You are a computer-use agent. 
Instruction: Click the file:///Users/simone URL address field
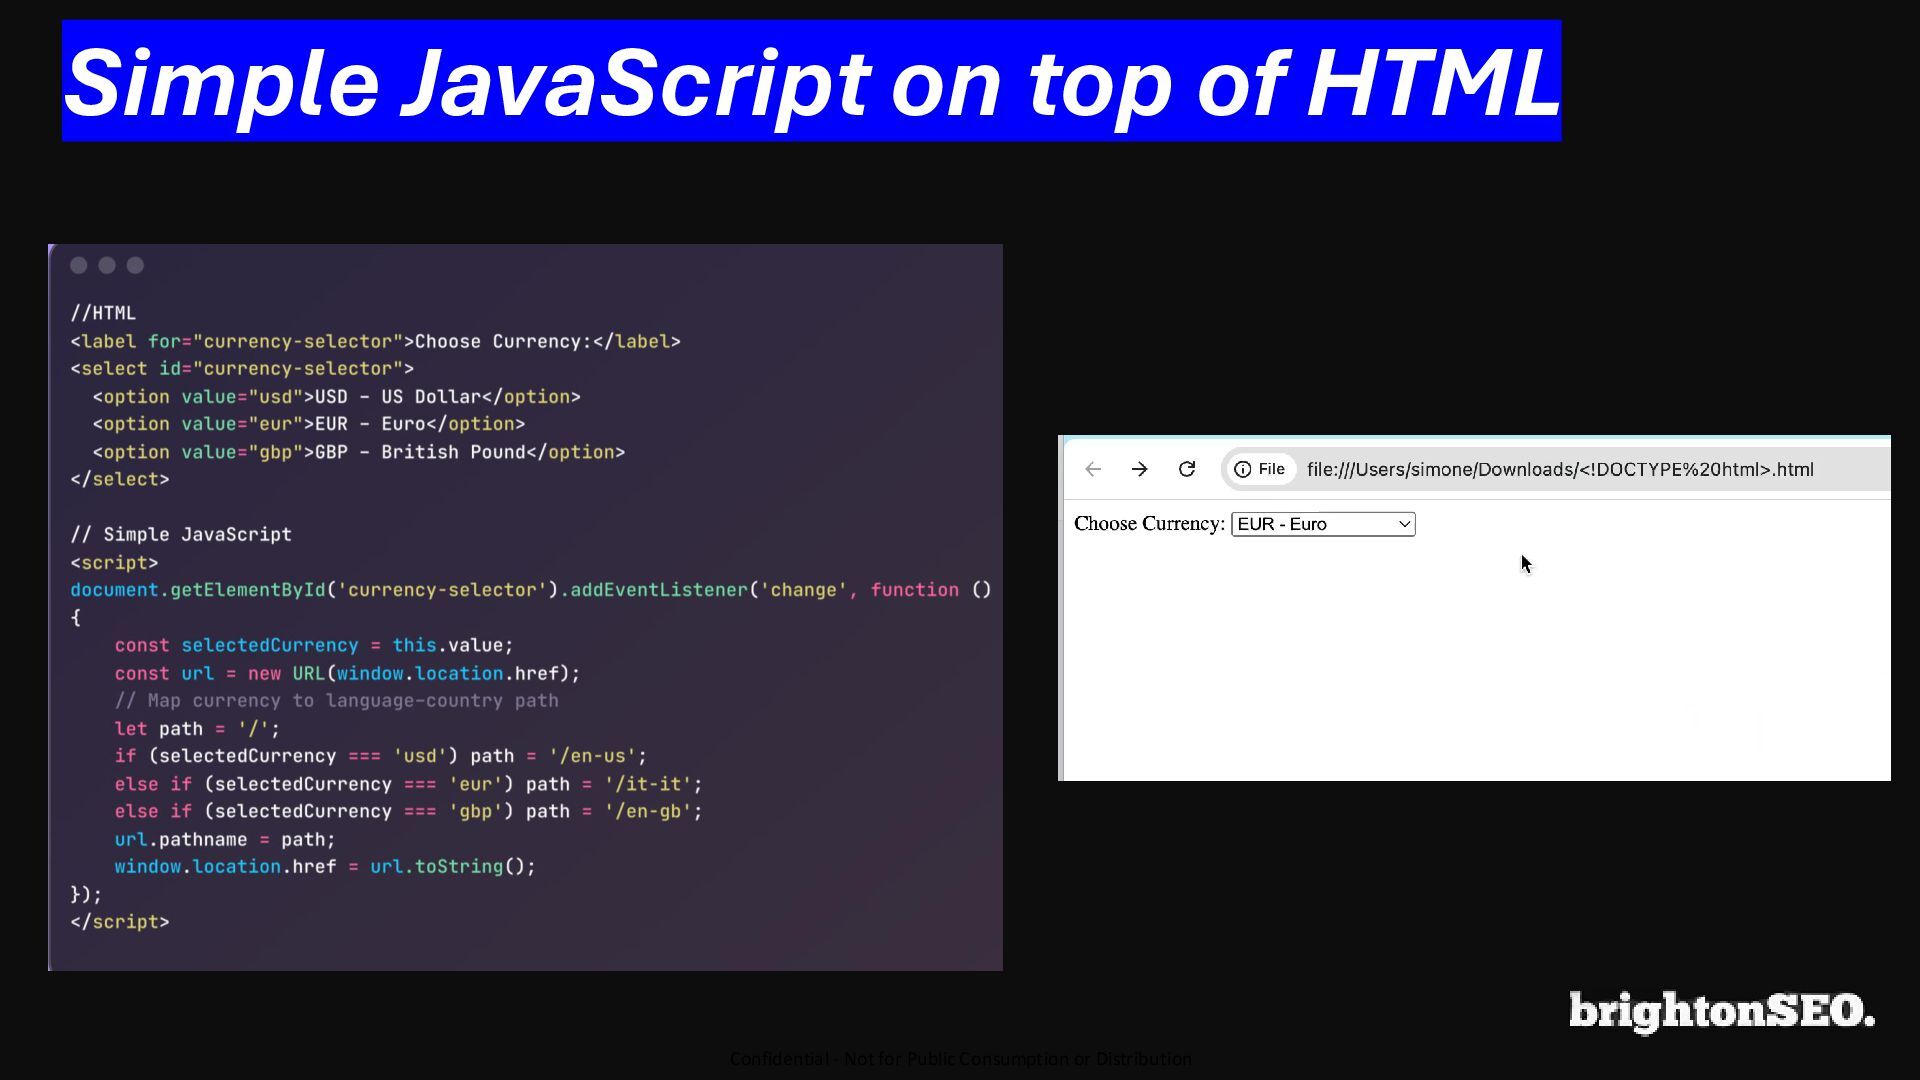[x=1560, y=470]
